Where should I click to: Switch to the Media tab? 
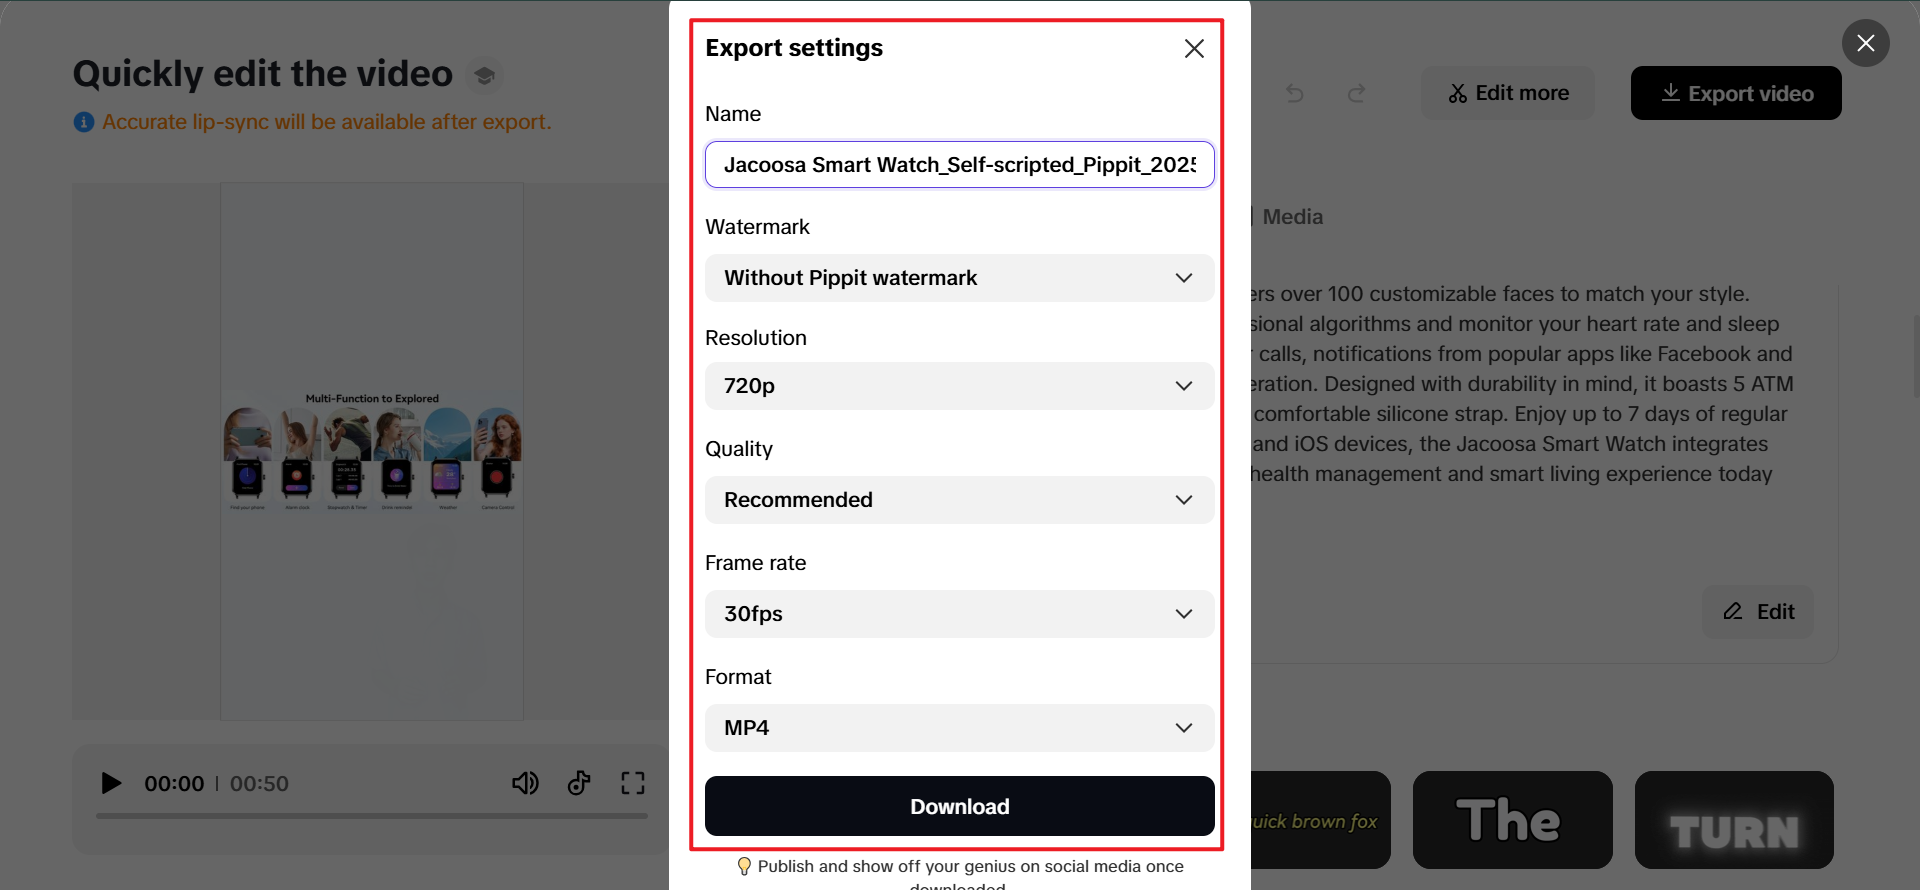point(1292,217)
